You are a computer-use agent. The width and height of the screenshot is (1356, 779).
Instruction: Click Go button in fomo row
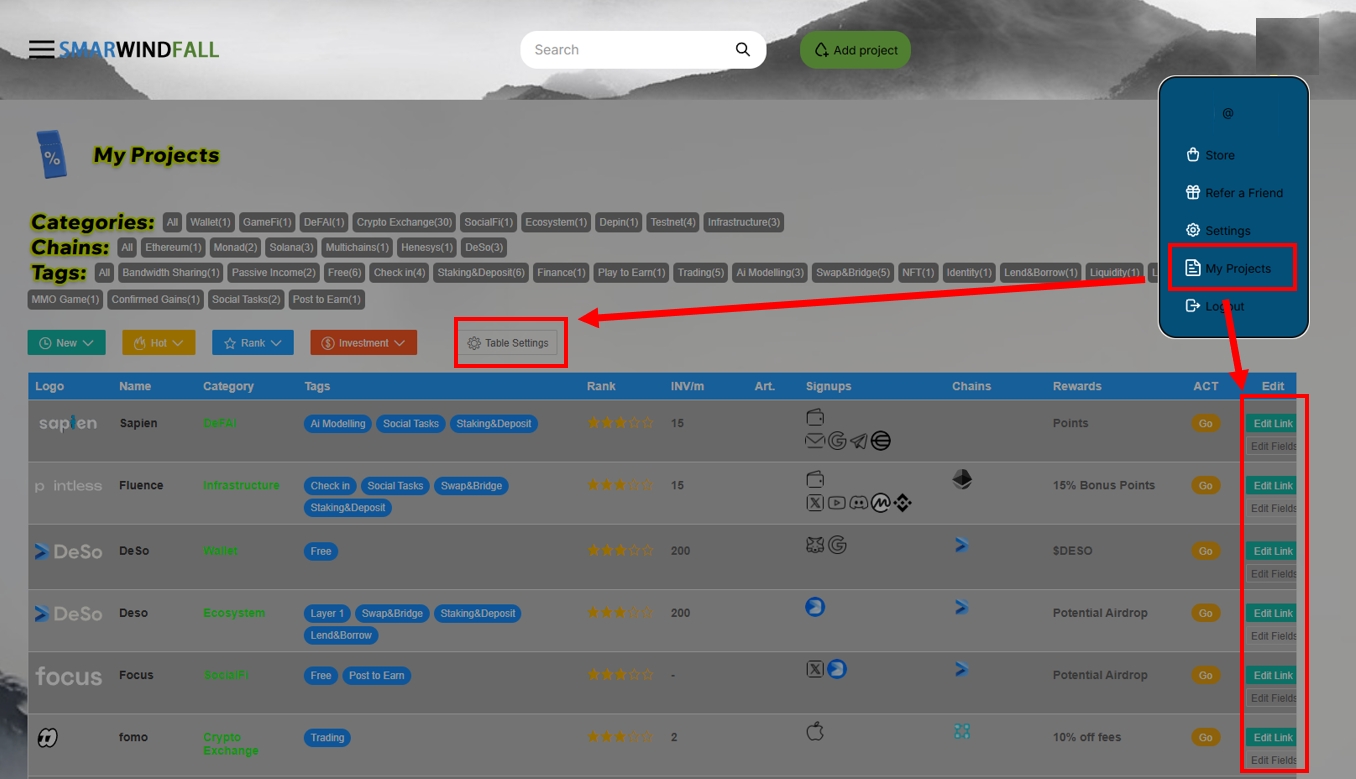click(1206, 738)
